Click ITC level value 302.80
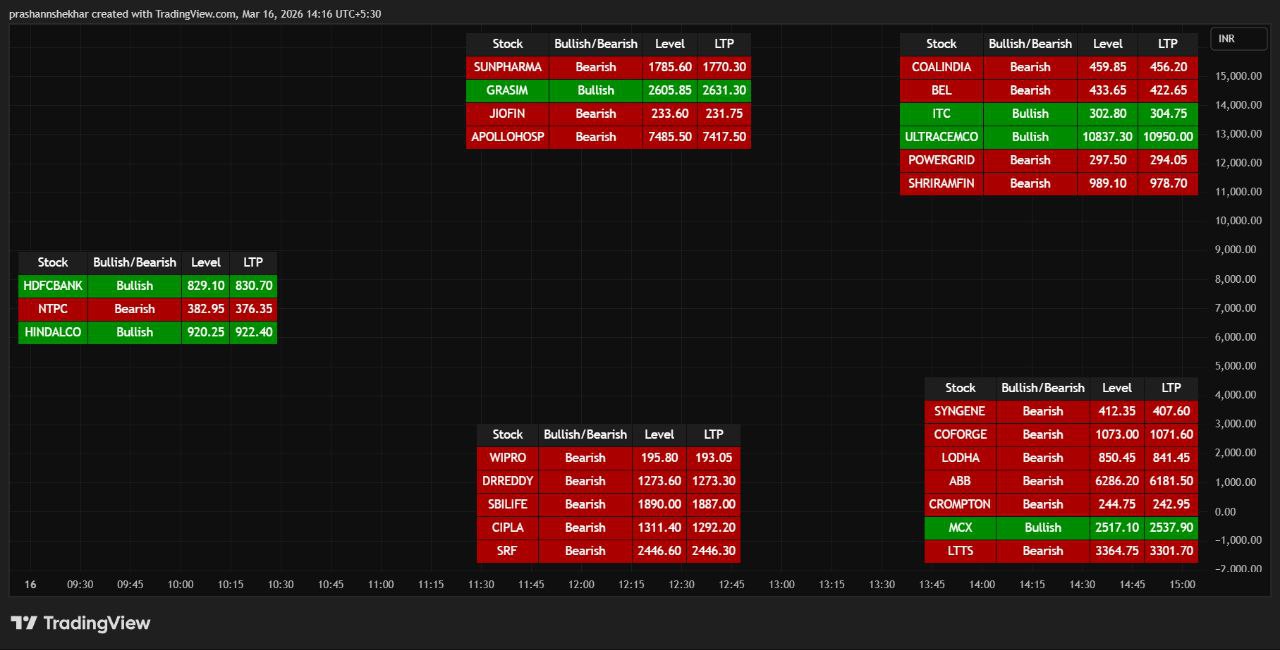The image size is (1280, 650). [1108, 113]
